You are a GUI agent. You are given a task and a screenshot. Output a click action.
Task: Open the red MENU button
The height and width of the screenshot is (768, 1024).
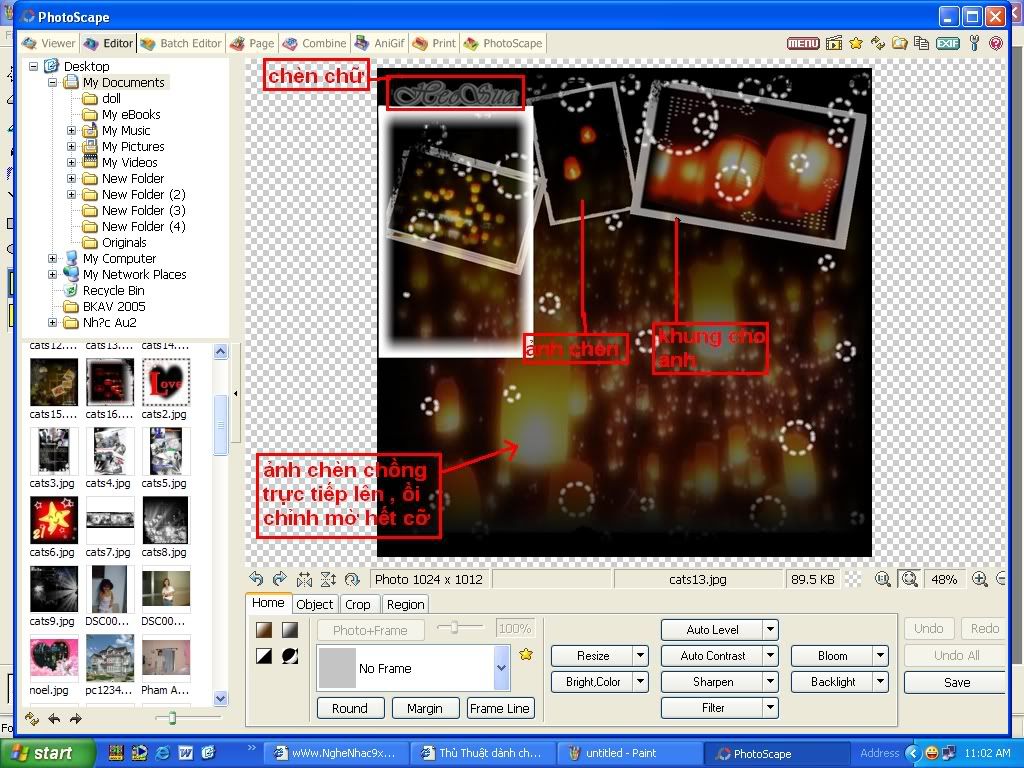[x=802, y=43]
